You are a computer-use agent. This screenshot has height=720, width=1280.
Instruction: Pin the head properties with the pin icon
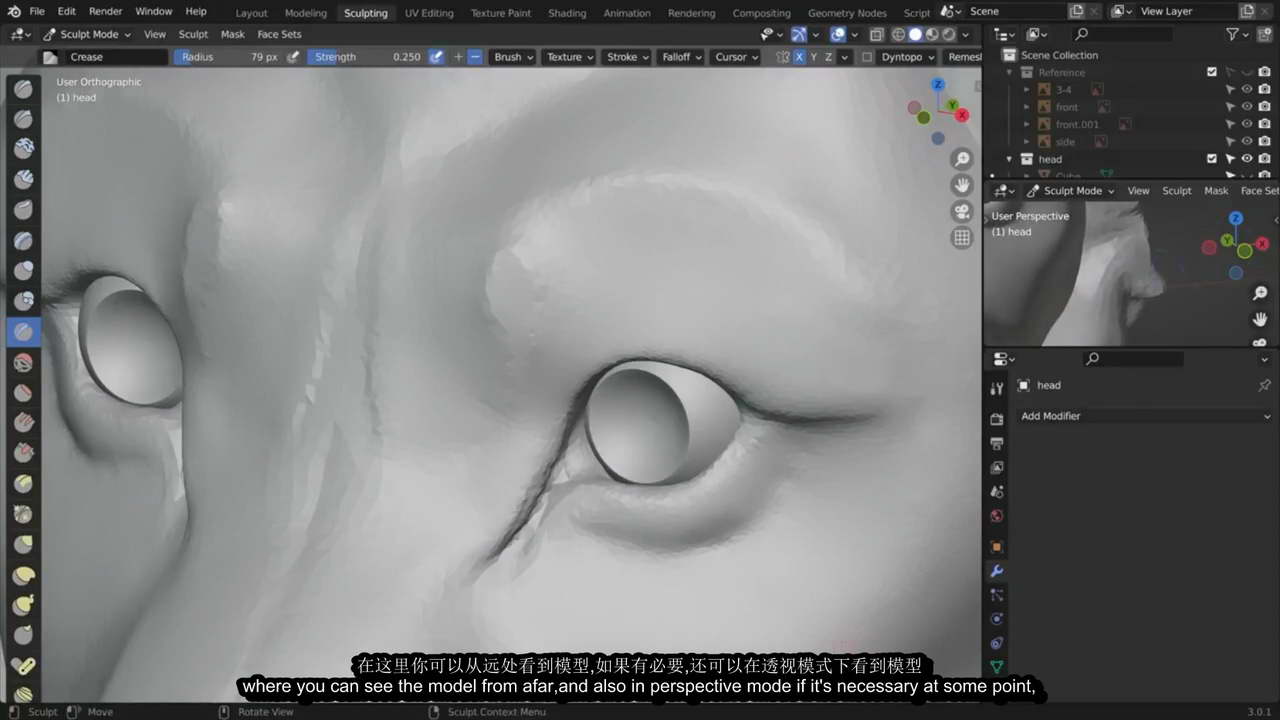pos(1264,385)
